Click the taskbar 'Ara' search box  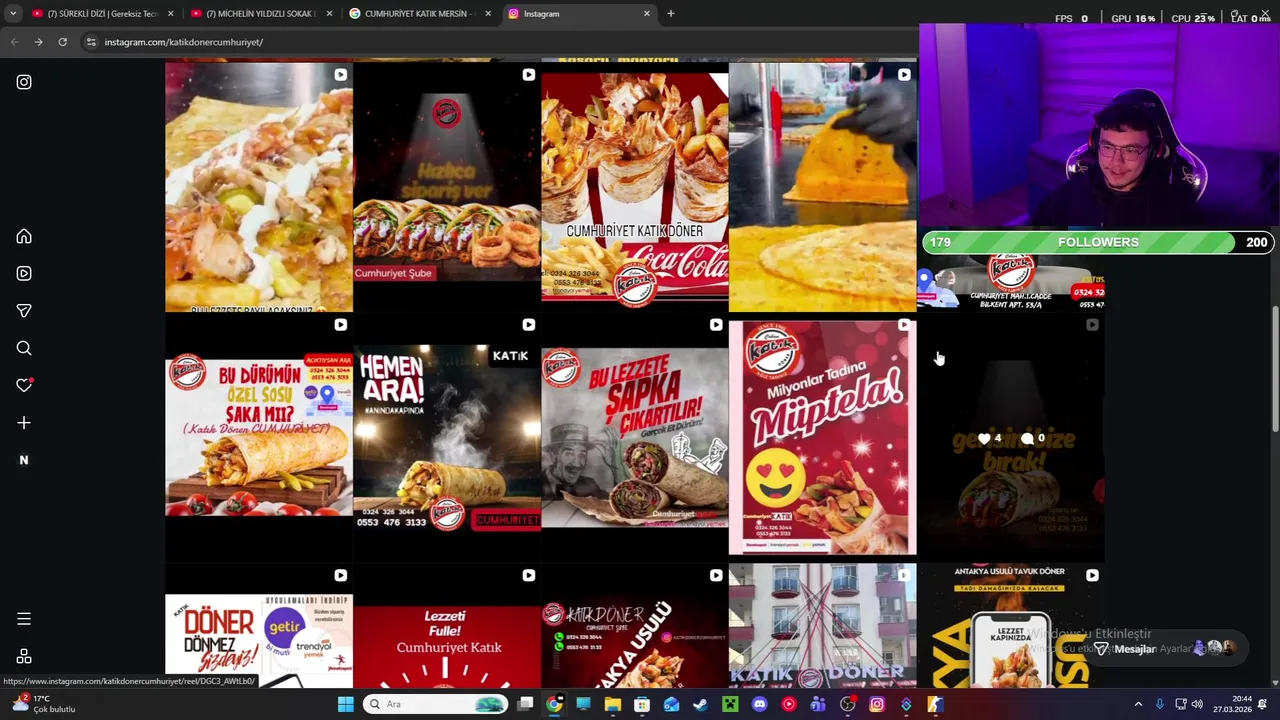435,704
